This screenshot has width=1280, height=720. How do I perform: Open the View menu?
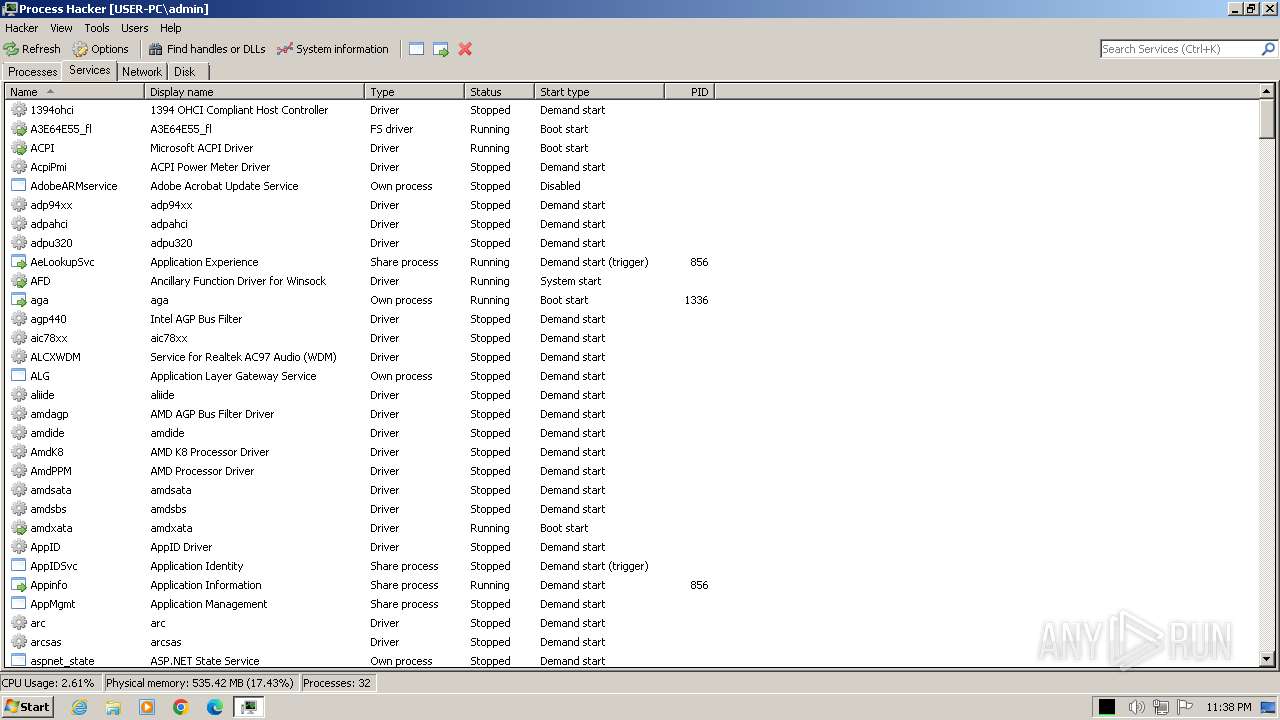61,28
